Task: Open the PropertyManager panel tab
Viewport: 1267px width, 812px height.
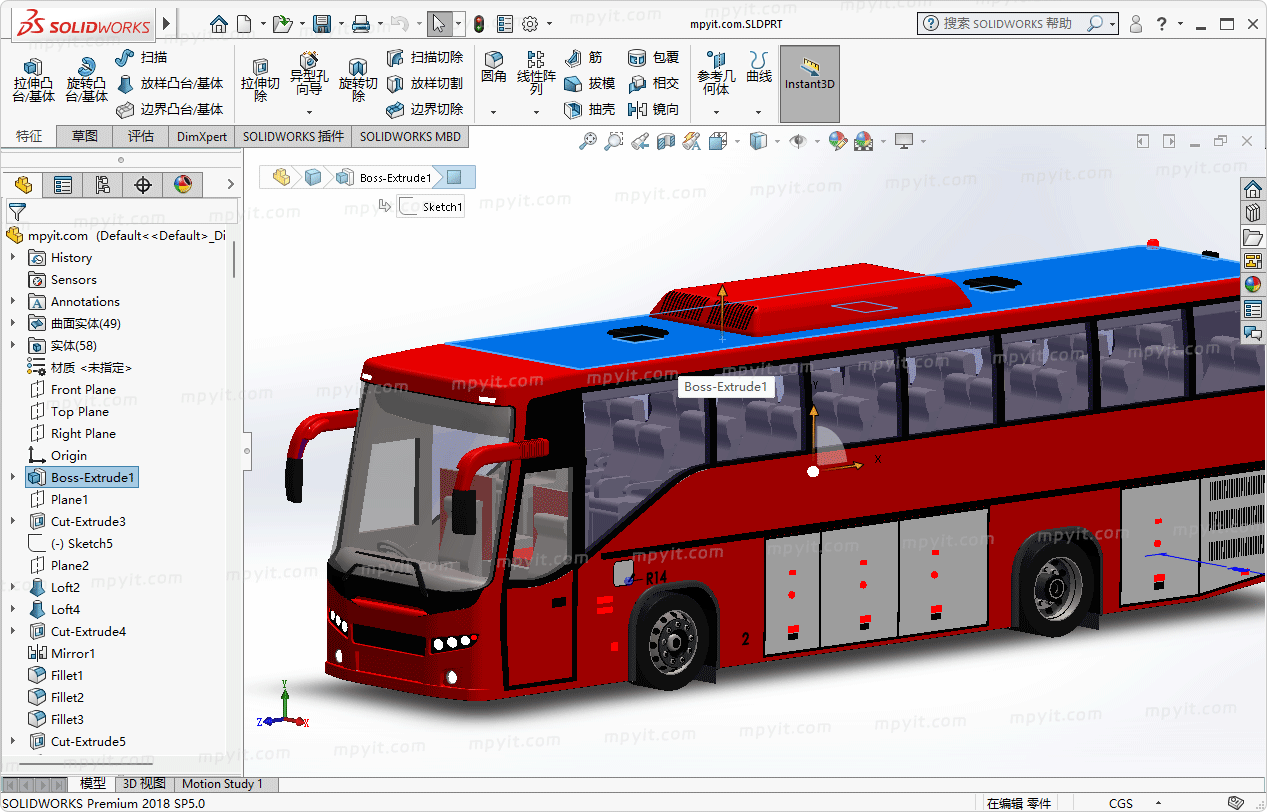Action: pos(63,184)
